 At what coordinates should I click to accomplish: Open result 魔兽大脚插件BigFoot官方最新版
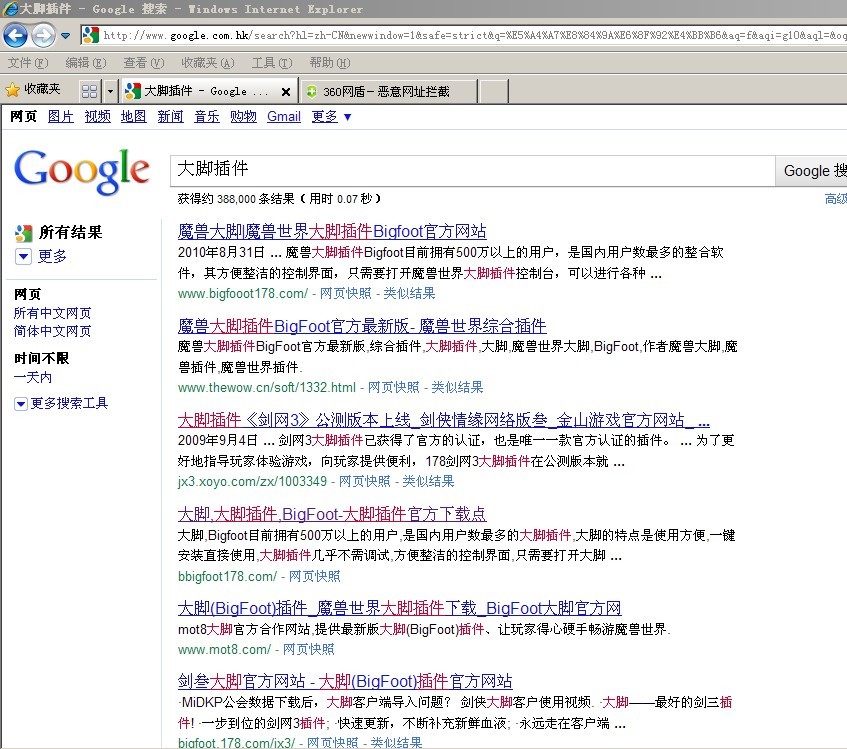(361, 326)
